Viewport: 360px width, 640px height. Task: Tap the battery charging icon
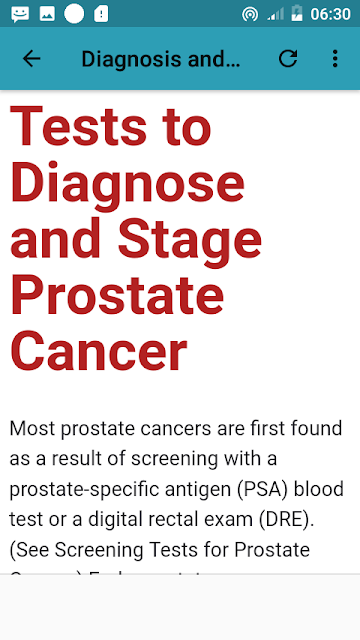point(297,14)
